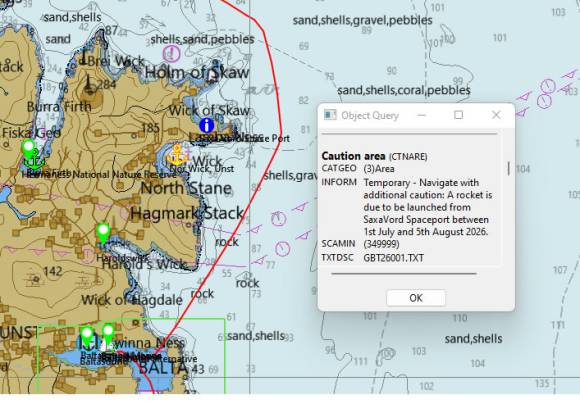Select the Caution area heading in the dialog
580x413 pixels.
coord(353,156)
